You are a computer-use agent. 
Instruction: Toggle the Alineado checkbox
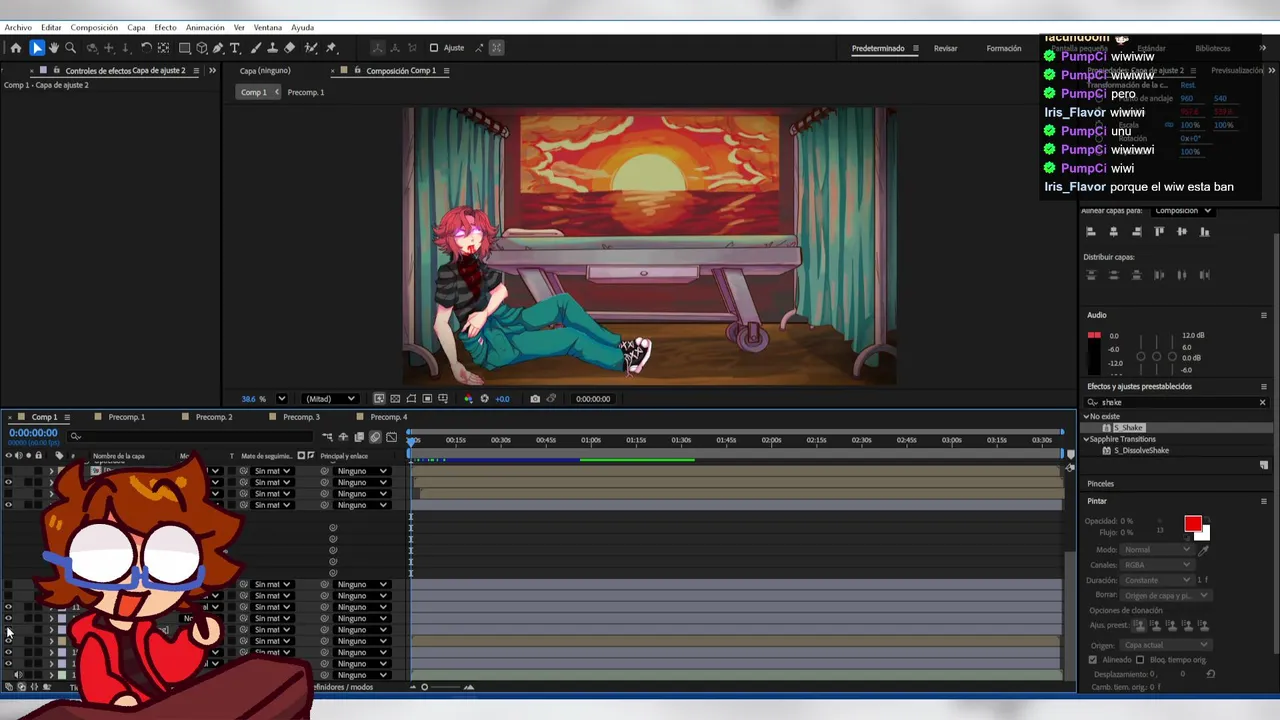pos(1093,660)
